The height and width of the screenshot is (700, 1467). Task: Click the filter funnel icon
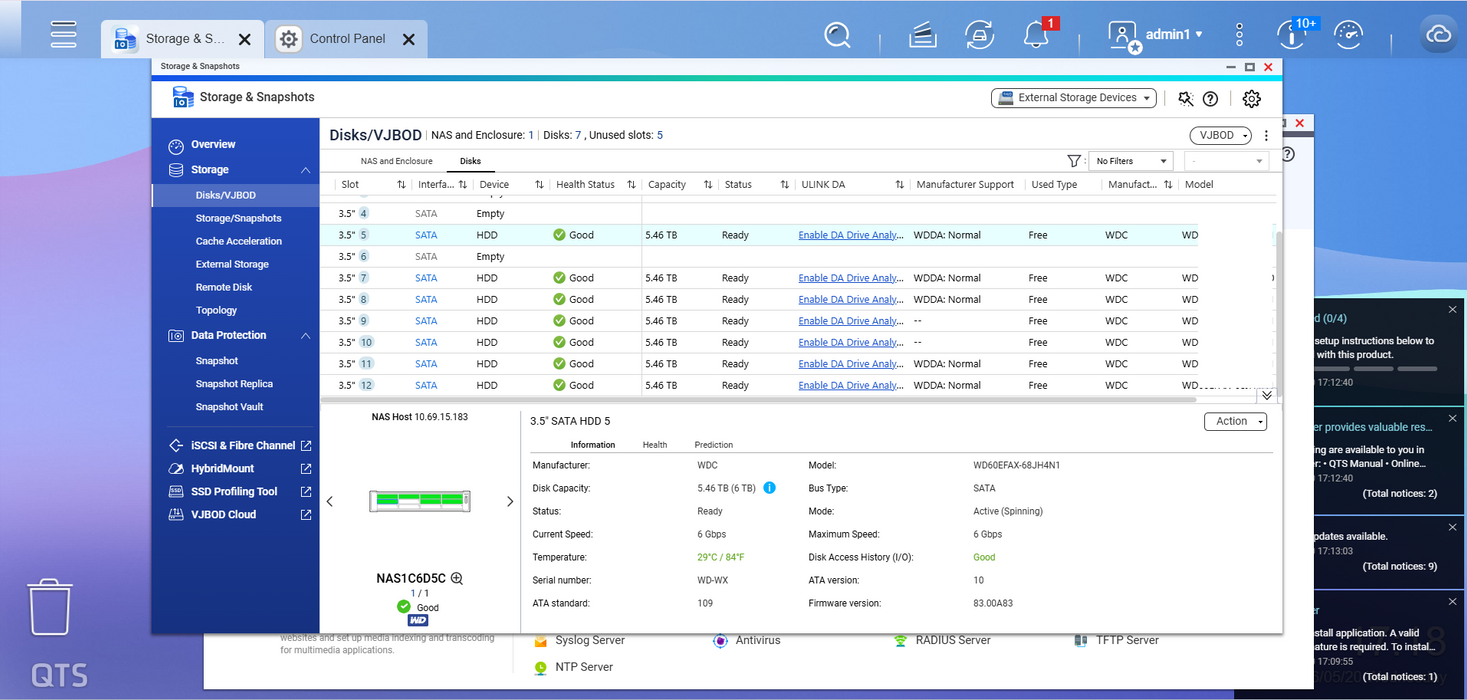coord(1074,161)
